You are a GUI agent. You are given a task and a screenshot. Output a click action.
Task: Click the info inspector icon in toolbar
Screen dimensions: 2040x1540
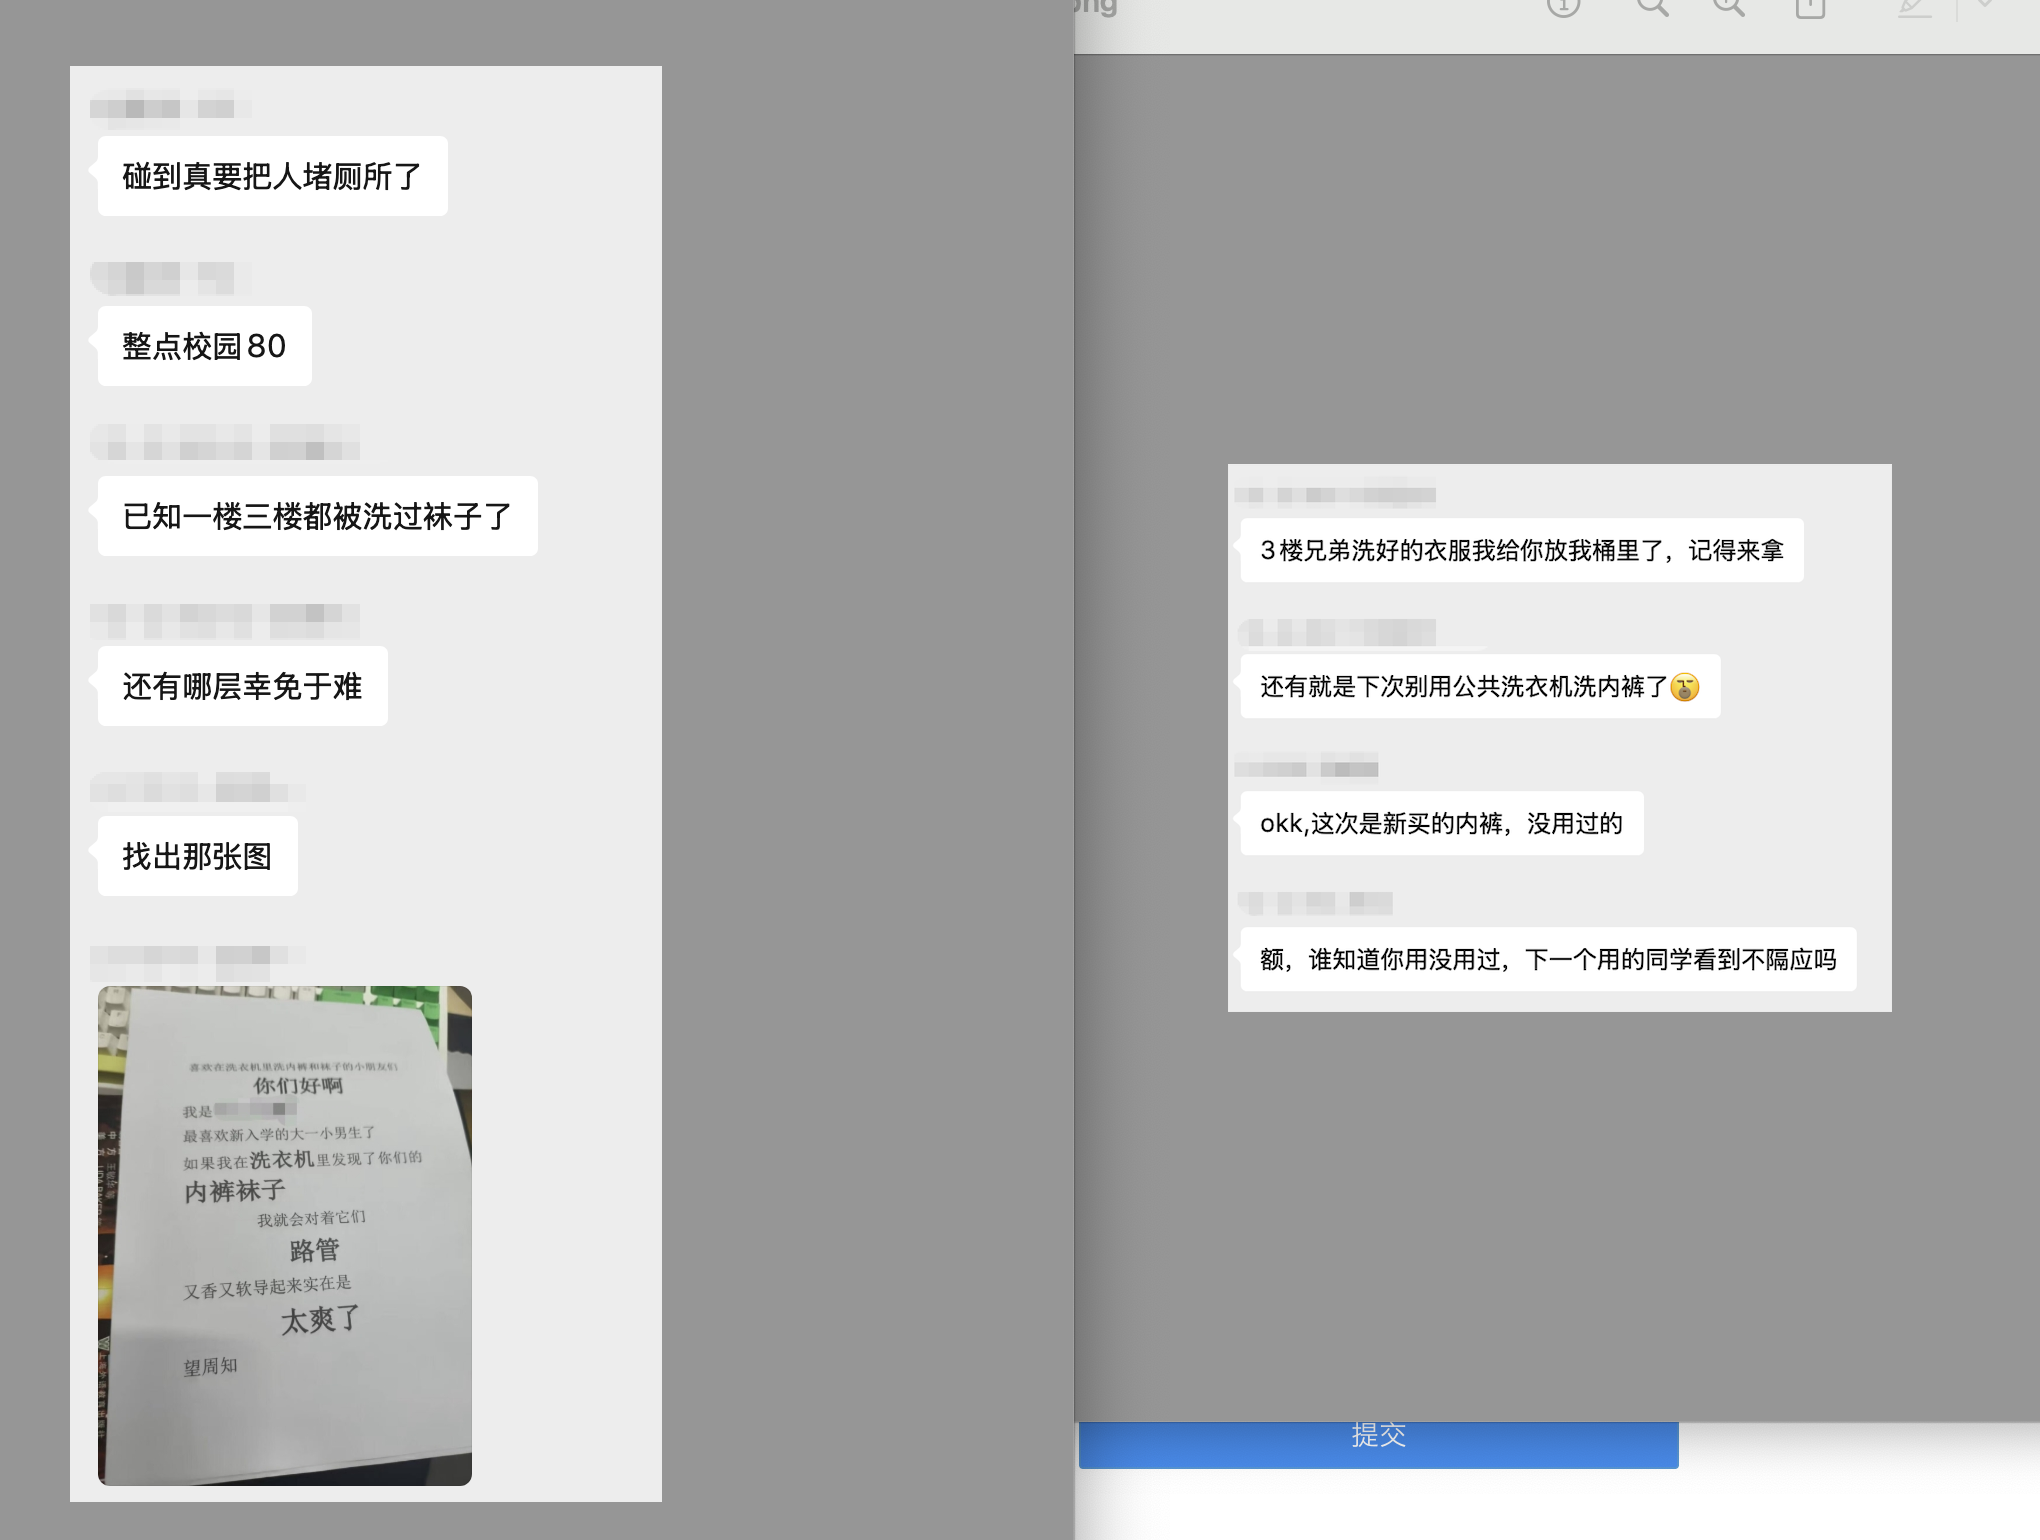pos(1563,8)
